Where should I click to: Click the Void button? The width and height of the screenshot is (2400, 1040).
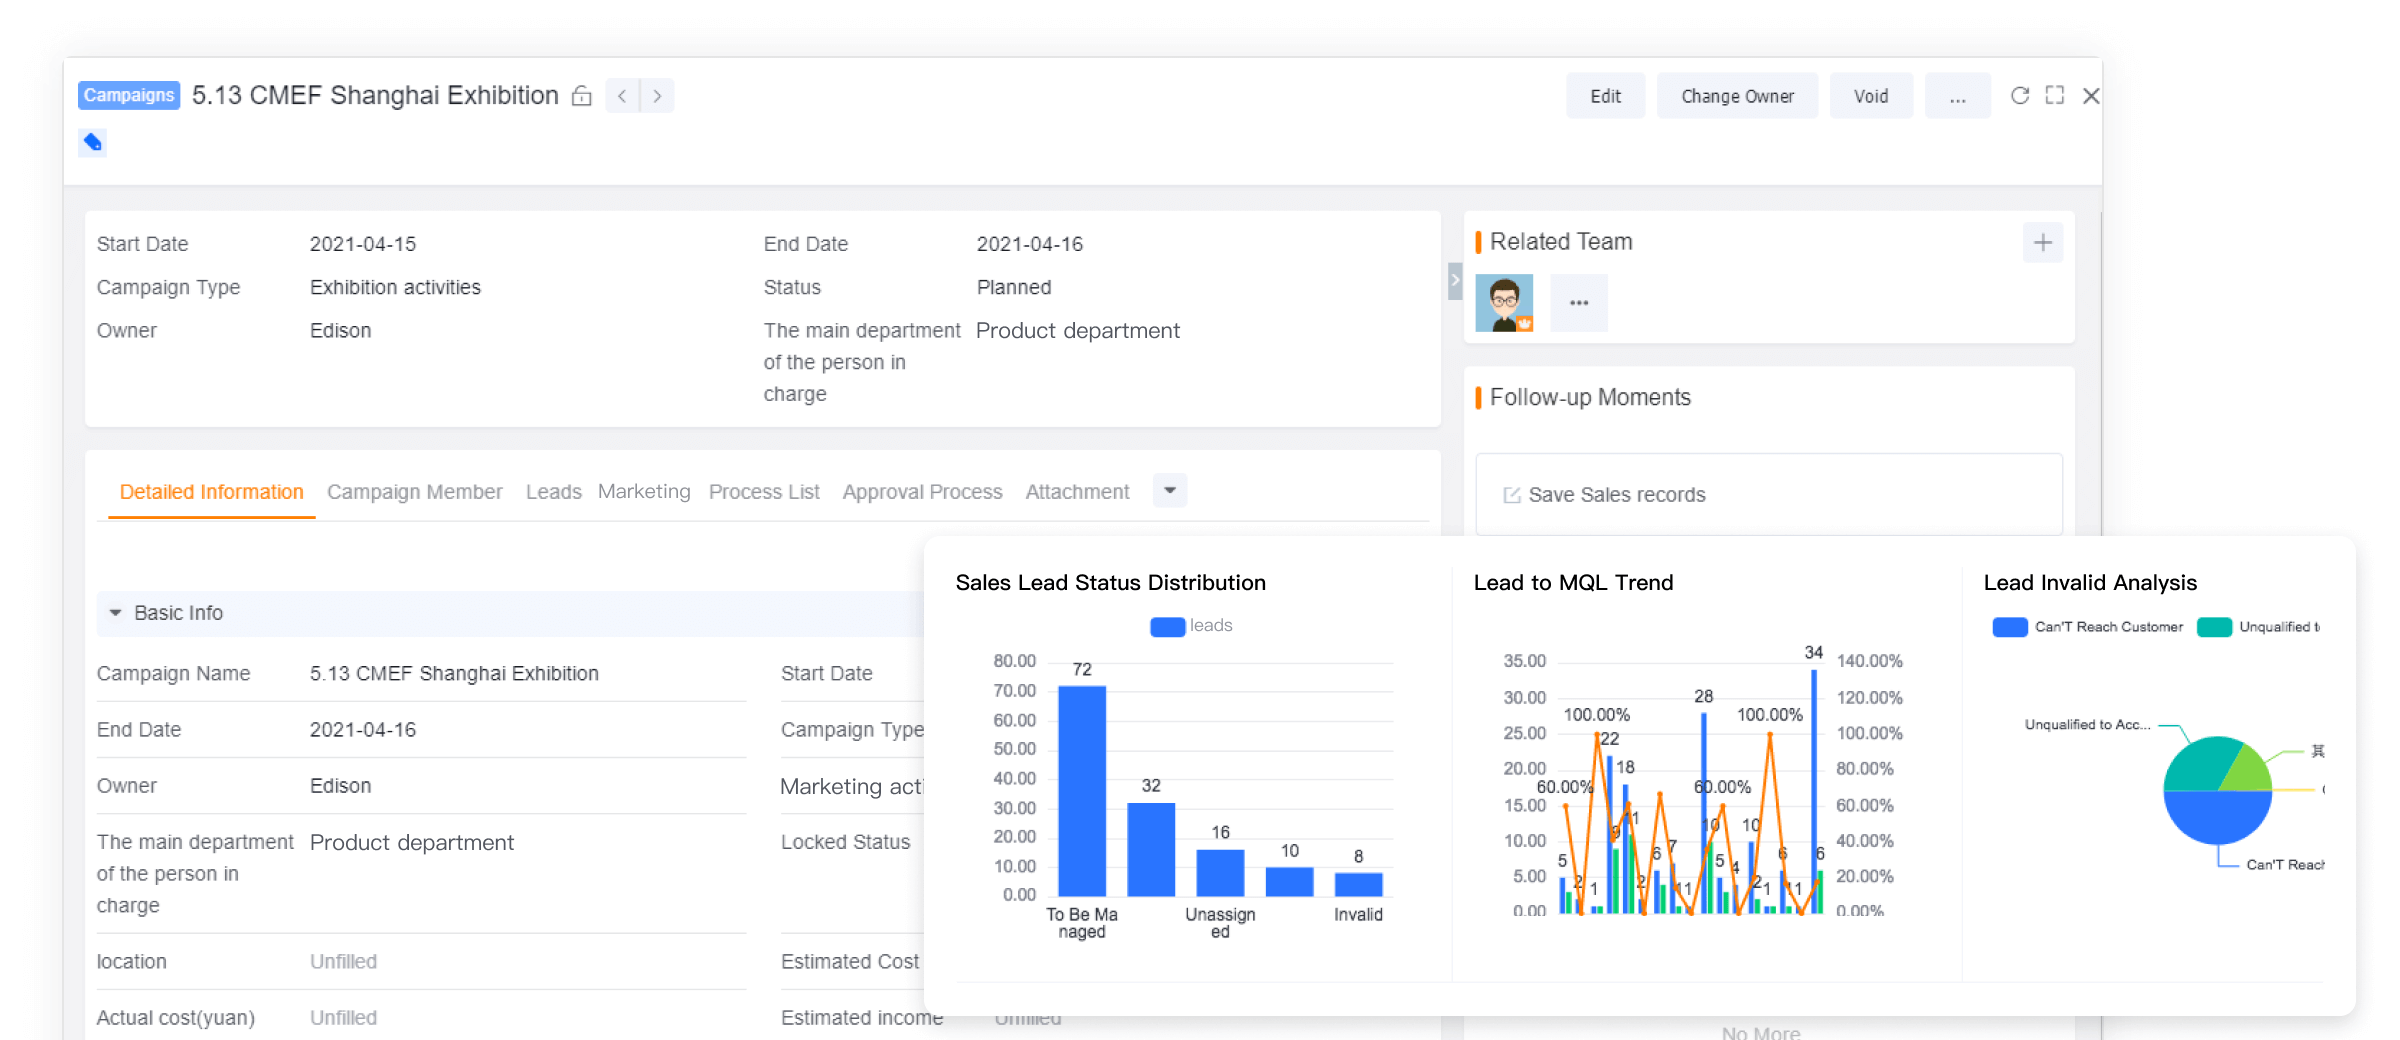[x=1871, y=96]
